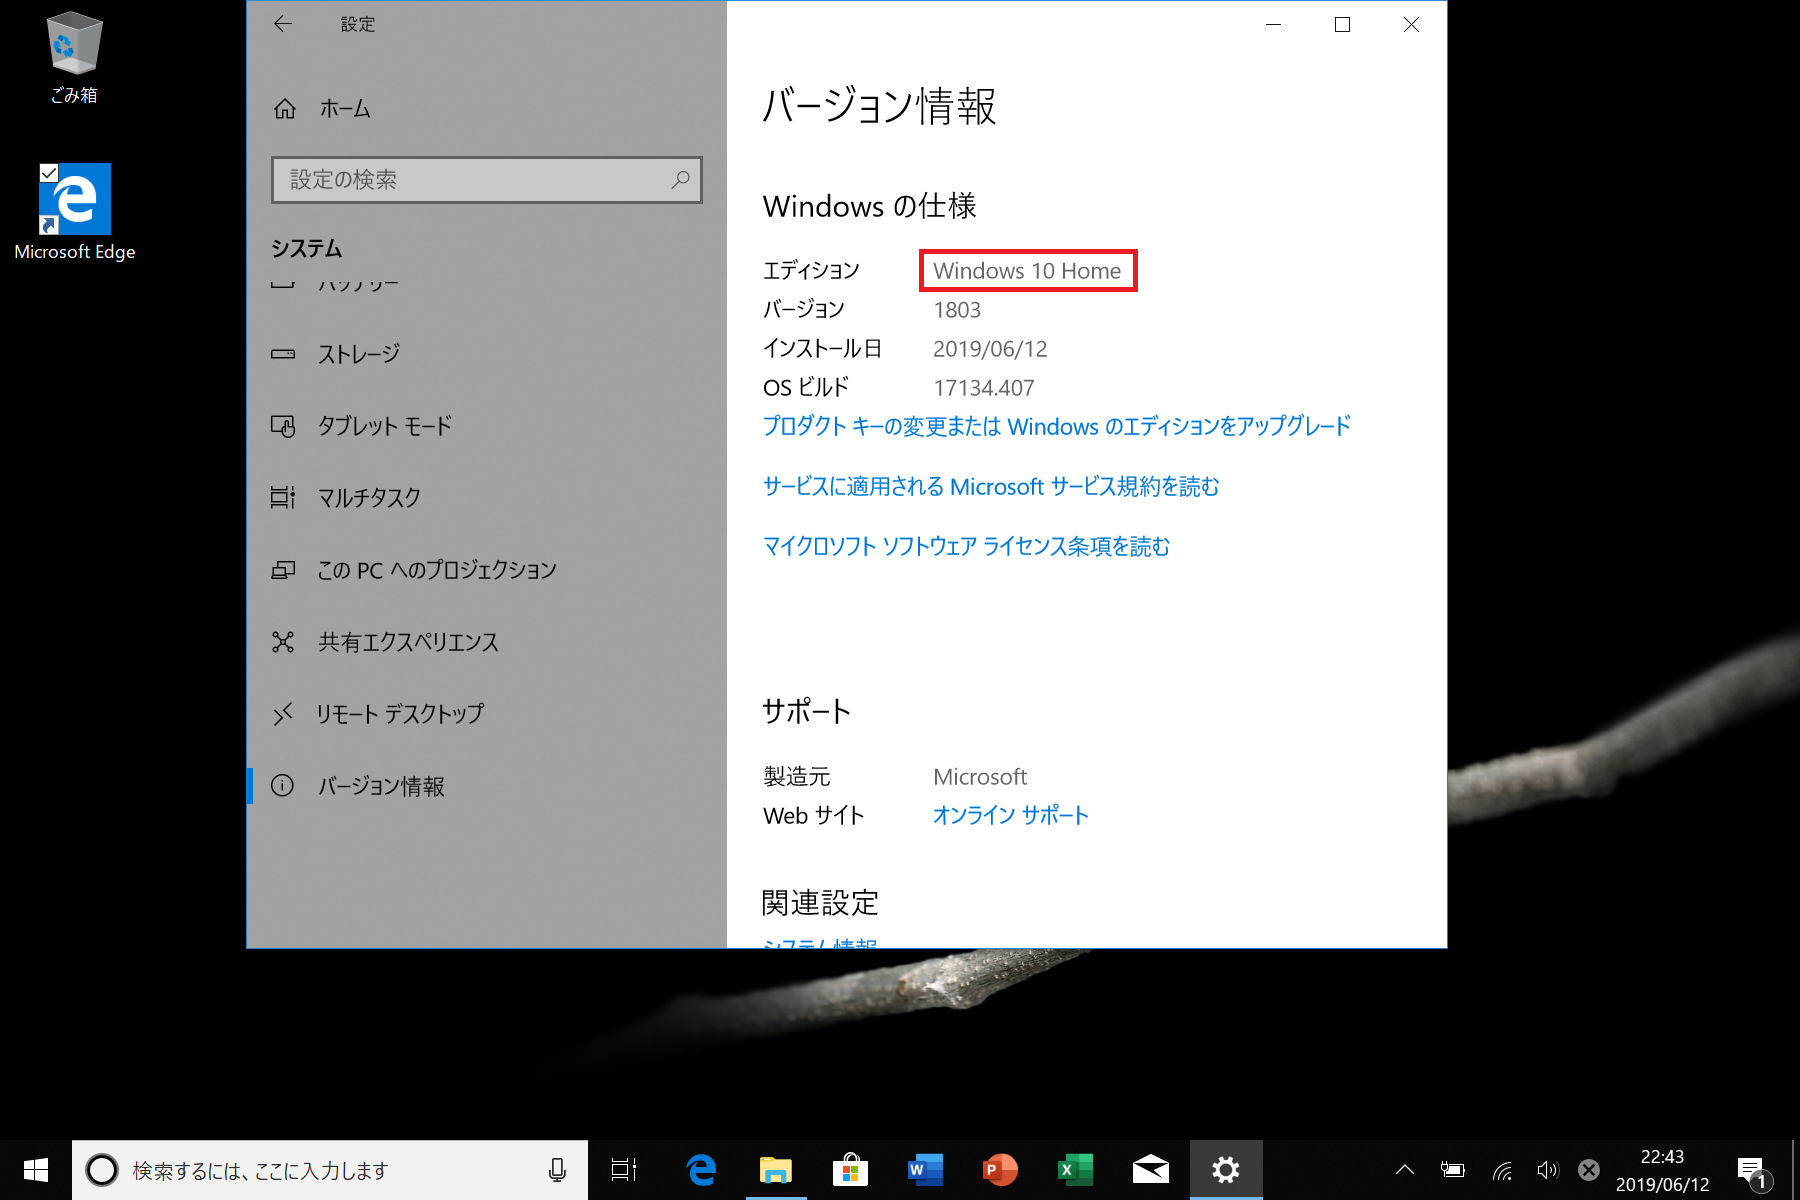Open この PC へのプロジェクション settings
The height and width of the screenshot is (1200, 1800).
tap(436, 570)
